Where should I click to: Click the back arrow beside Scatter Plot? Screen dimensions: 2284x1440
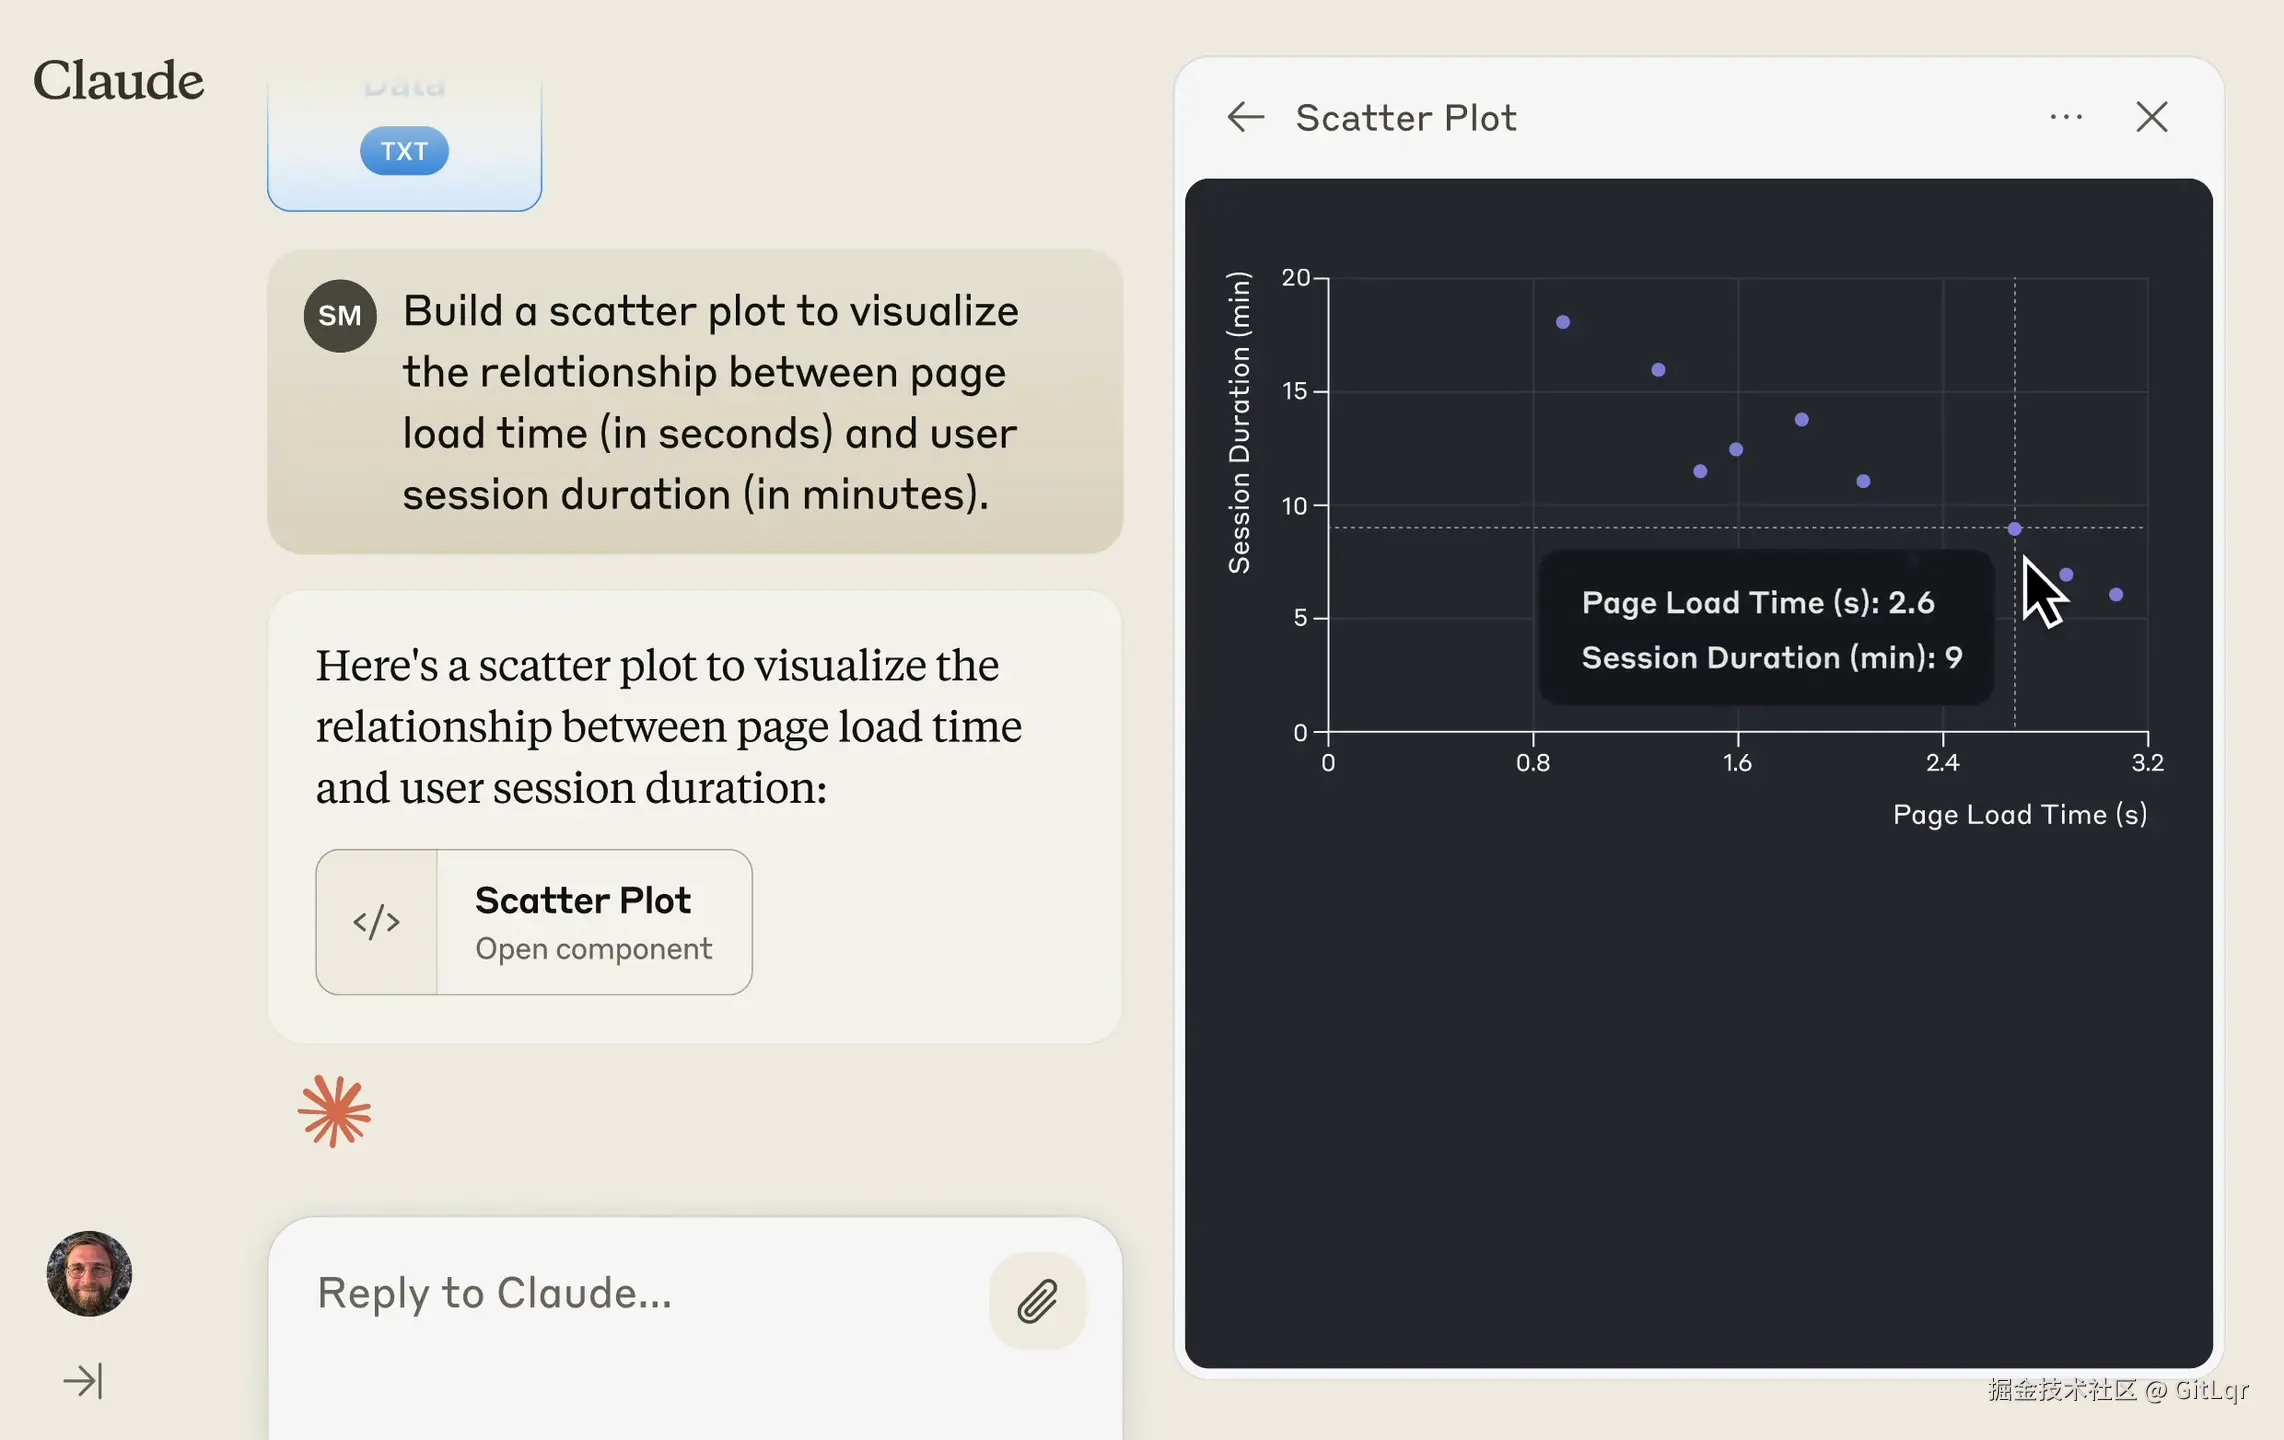coord(1245,117)
